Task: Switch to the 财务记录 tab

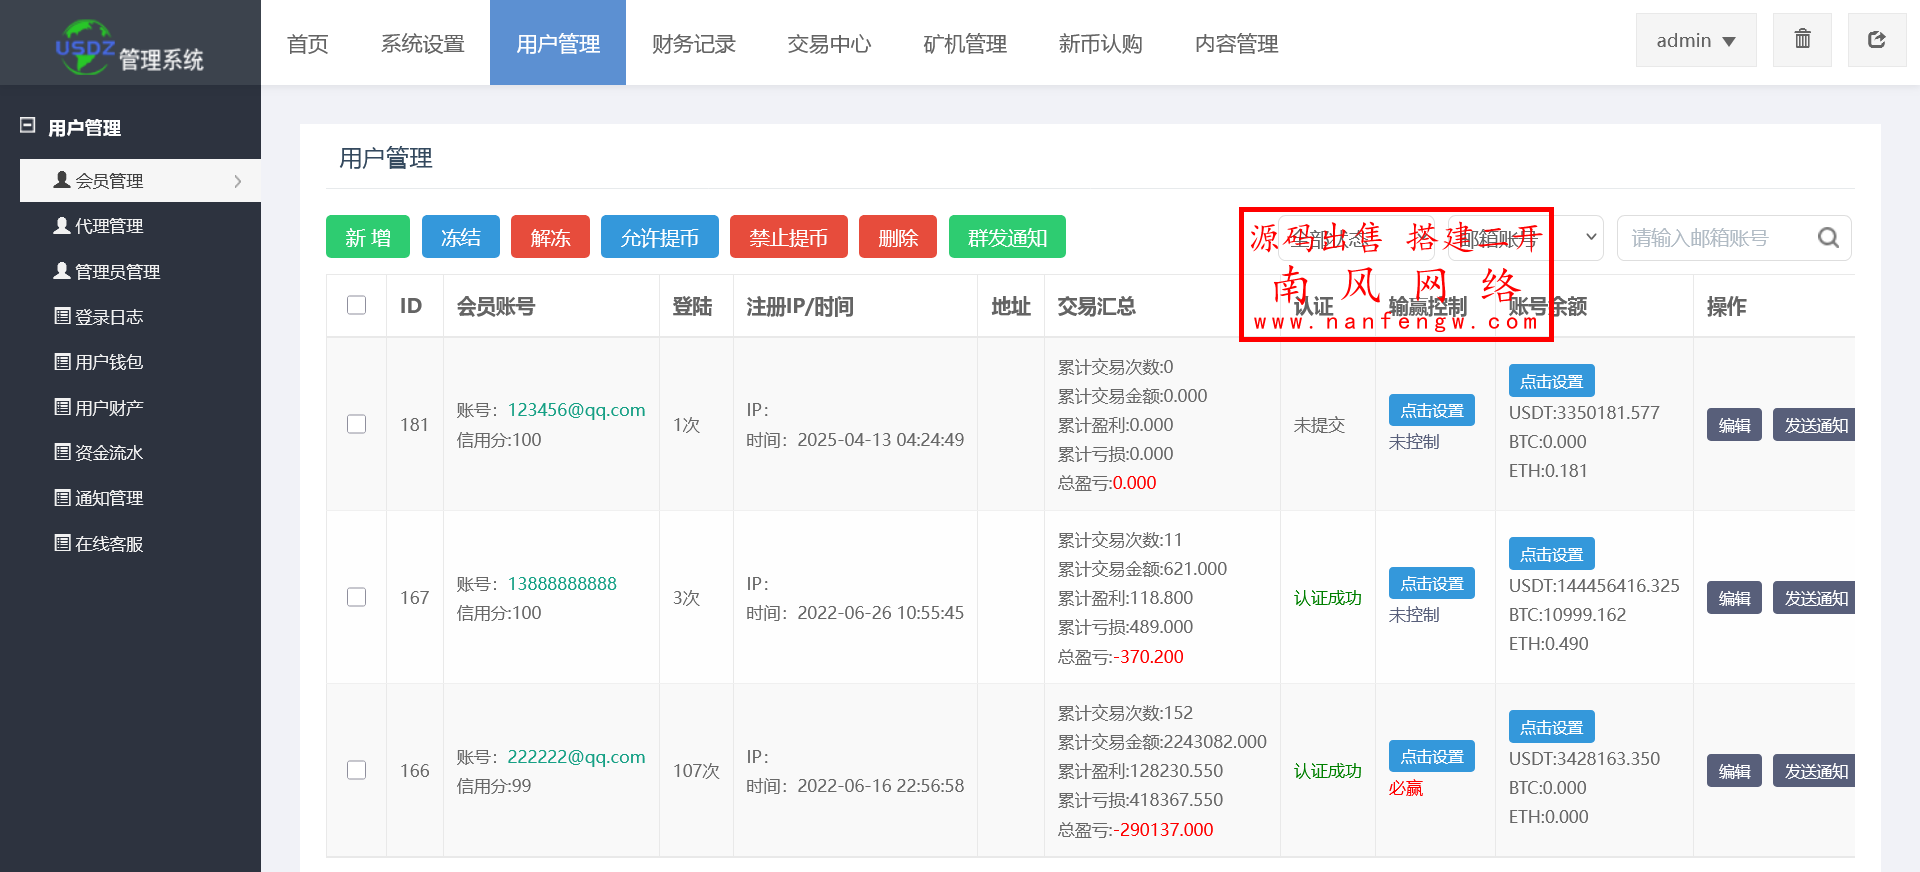Action: point(693,44)
